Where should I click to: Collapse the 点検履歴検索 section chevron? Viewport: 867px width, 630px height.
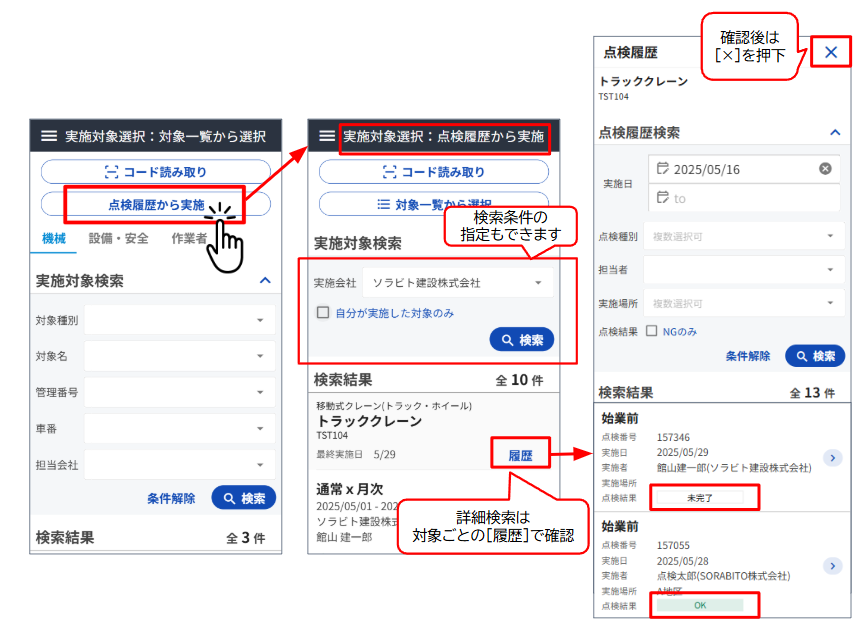pyautogui.click(x=835, y=132)
